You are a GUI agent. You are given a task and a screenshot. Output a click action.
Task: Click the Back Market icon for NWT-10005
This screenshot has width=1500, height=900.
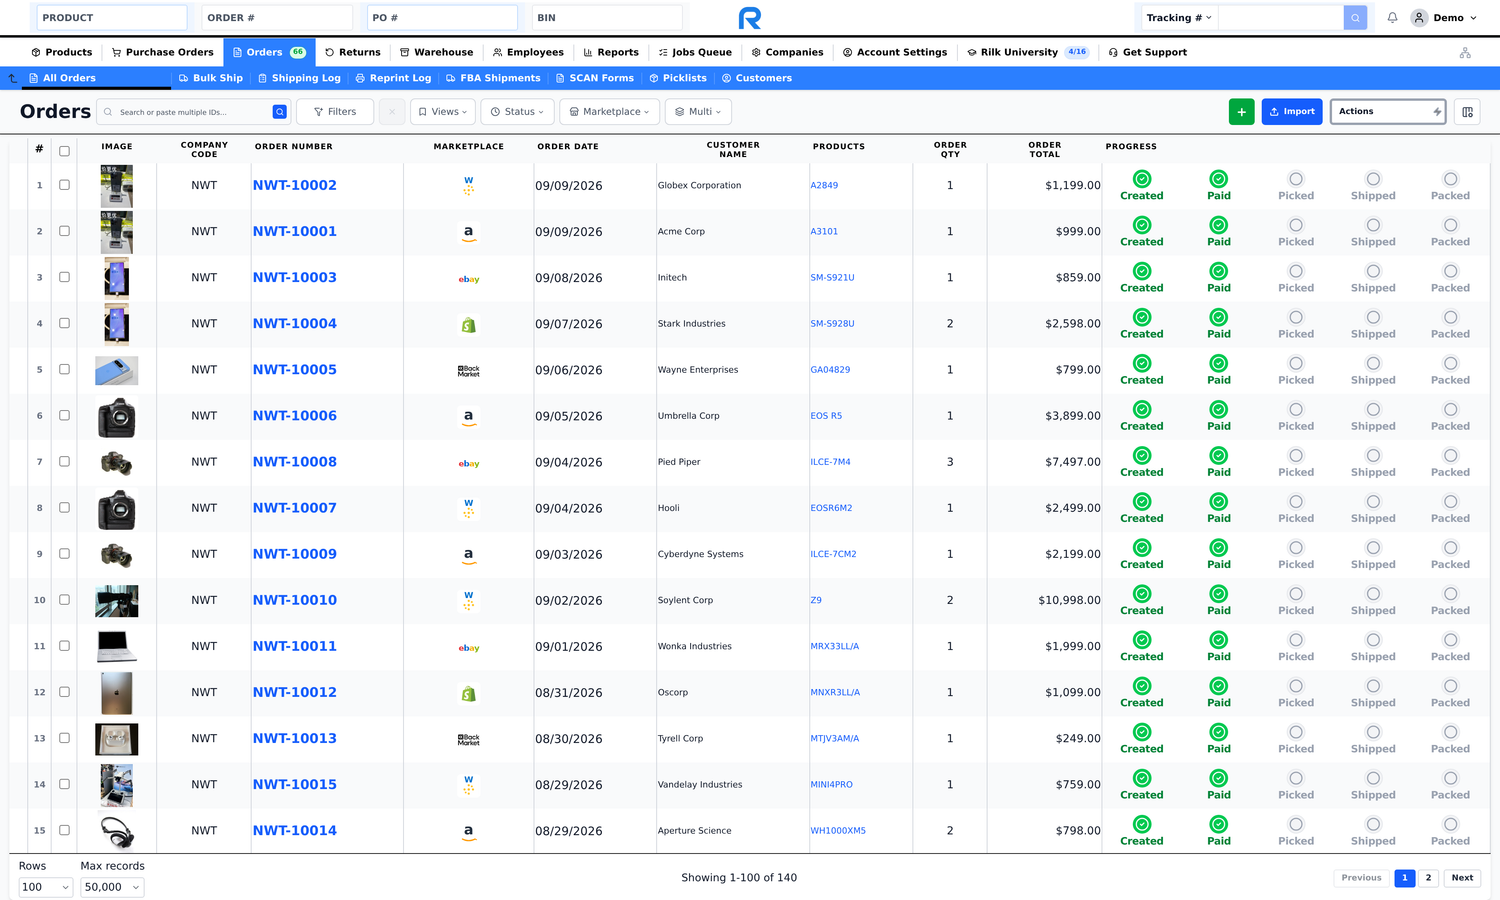[468, 371]
